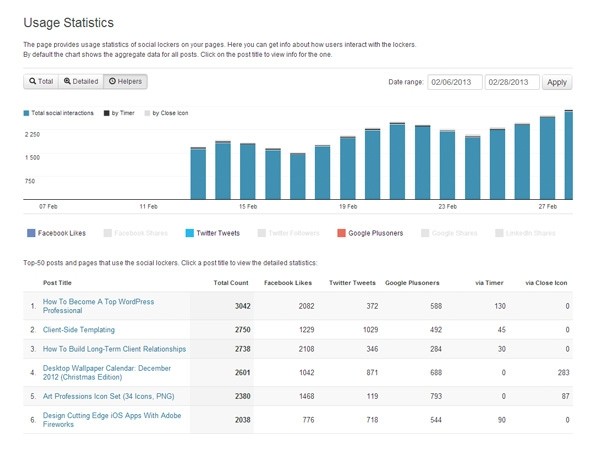Click the Apply date range button
Image resolution: width=600 pixels, height=450 pixels.
click(557, 82)
